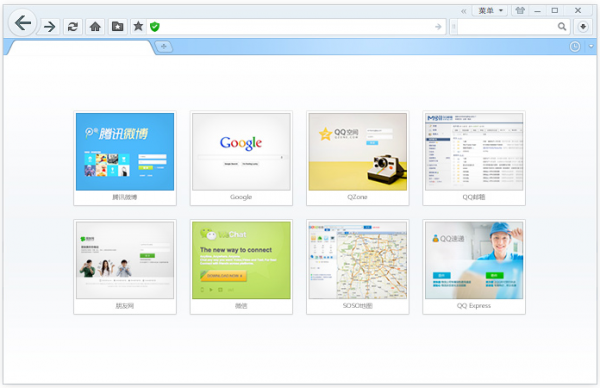
Task: Open the downloads arrow button
Action: [x=583, y=26]
